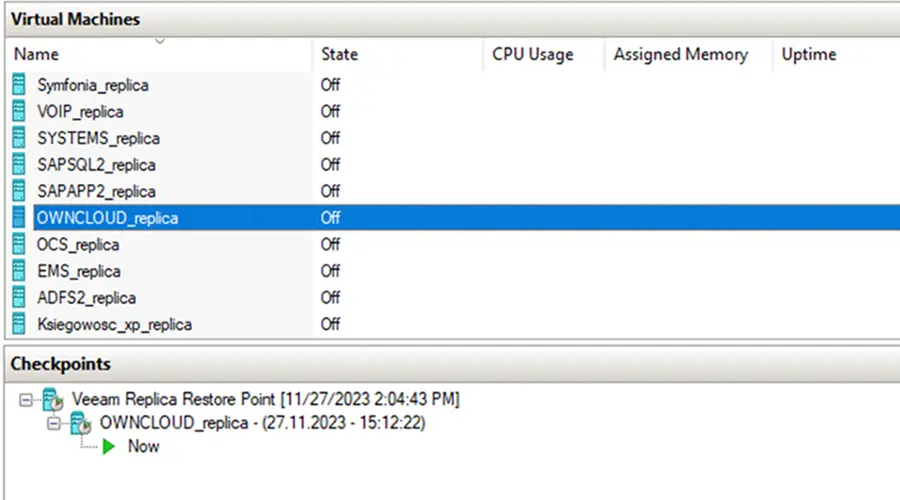Select the OWNCLOUD_replica 27.11.2023 checkpoint
The width and height of the screenshot is (900, 500).
point(262,423)
